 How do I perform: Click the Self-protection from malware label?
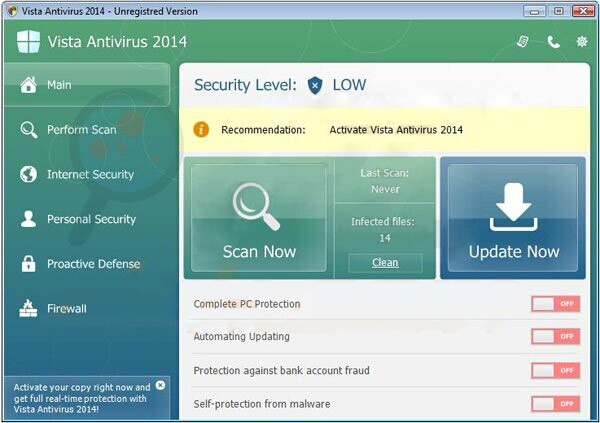[262, 404]
